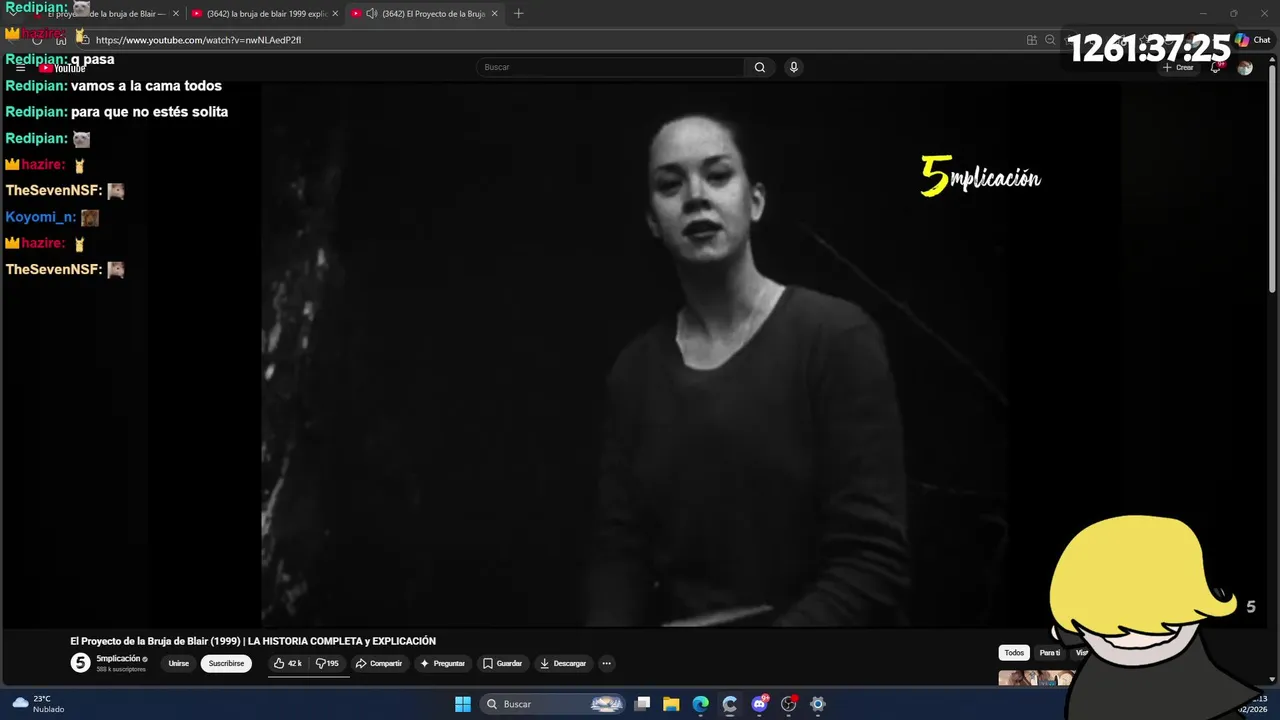Switch to 'la bruja de blair 1999' tab
Screen dimensions: 1280x720
pos(266,14)
